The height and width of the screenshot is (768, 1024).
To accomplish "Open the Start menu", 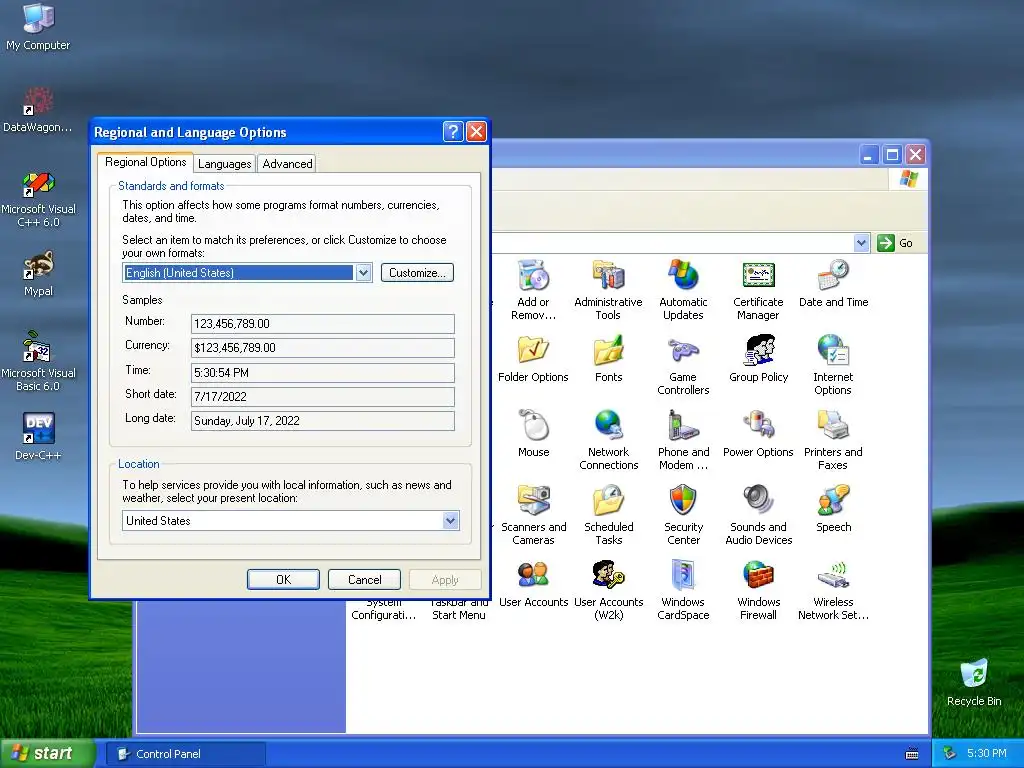I will tap(47, 753).
